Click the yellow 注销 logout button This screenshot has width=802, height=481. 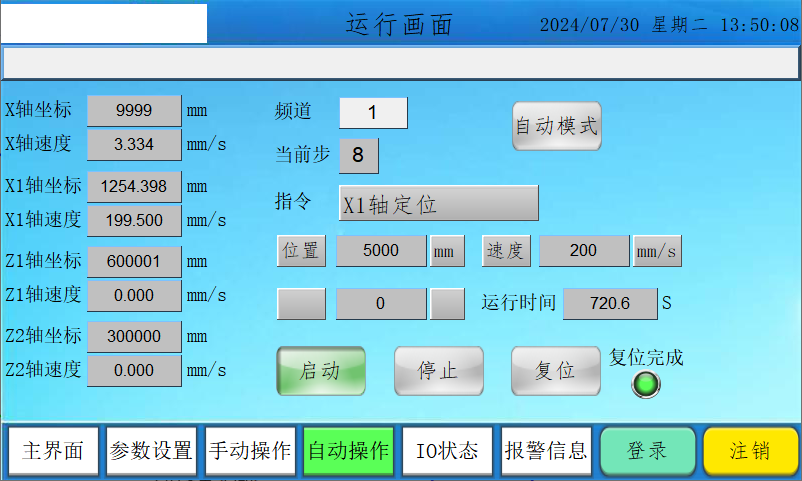[x=750, y=451]
